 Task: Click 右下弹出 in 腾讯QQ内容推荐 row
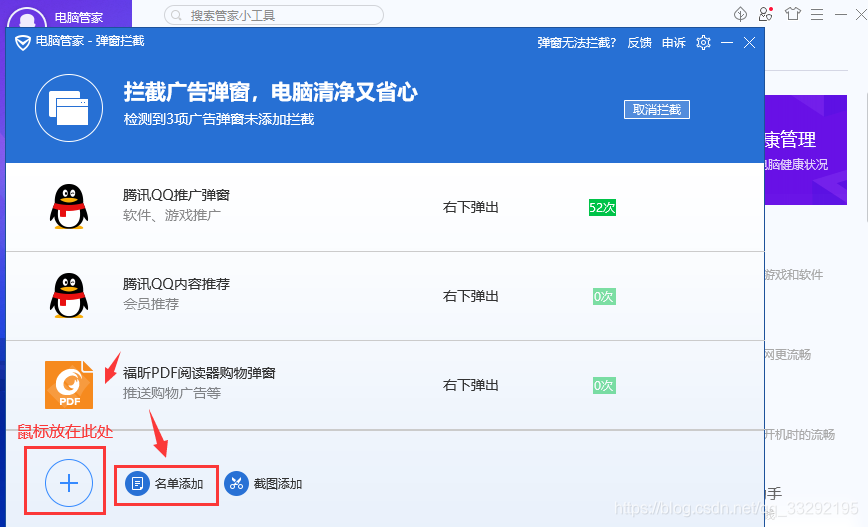coord(471,296)
